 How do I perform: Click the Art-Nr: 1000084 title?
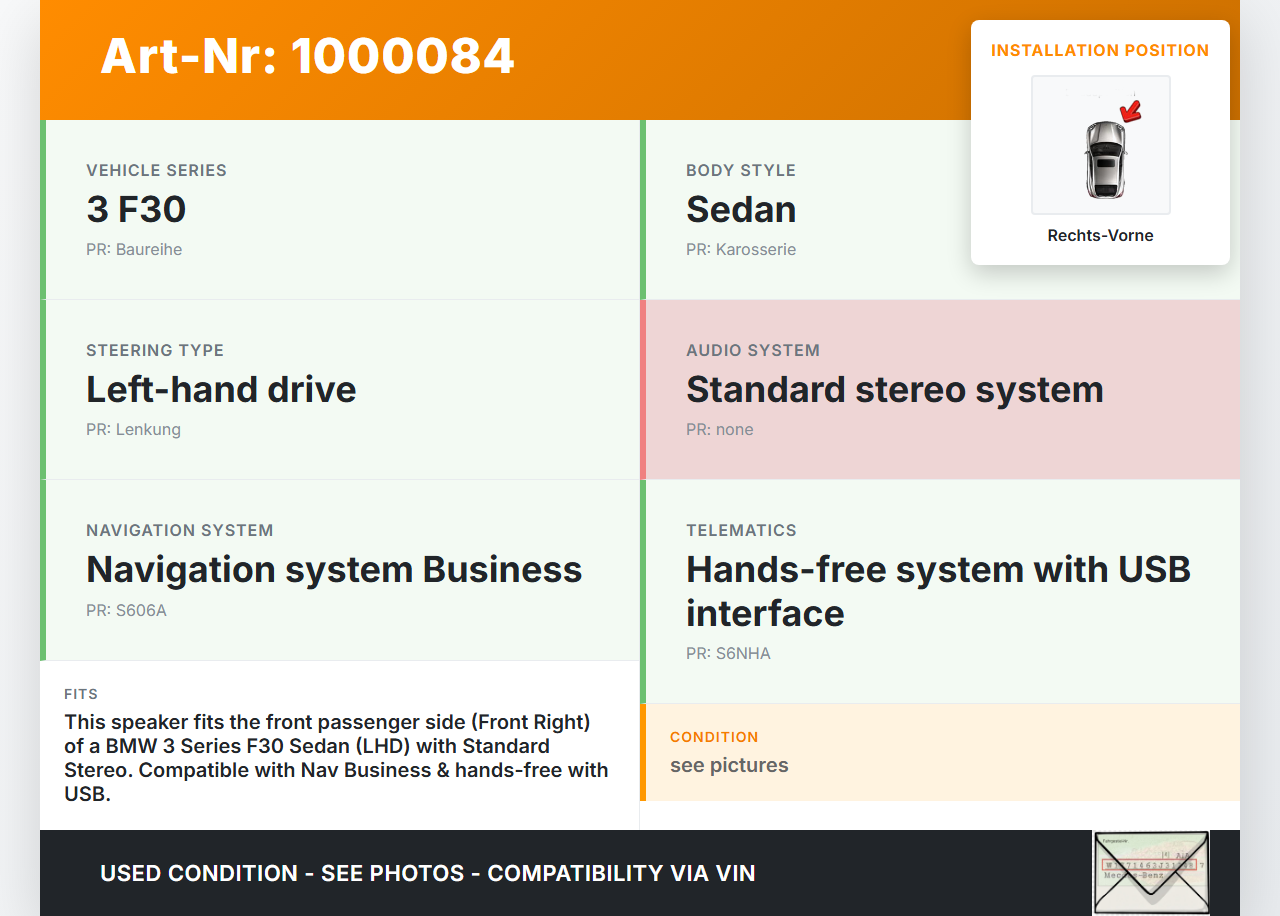[307, 56]
